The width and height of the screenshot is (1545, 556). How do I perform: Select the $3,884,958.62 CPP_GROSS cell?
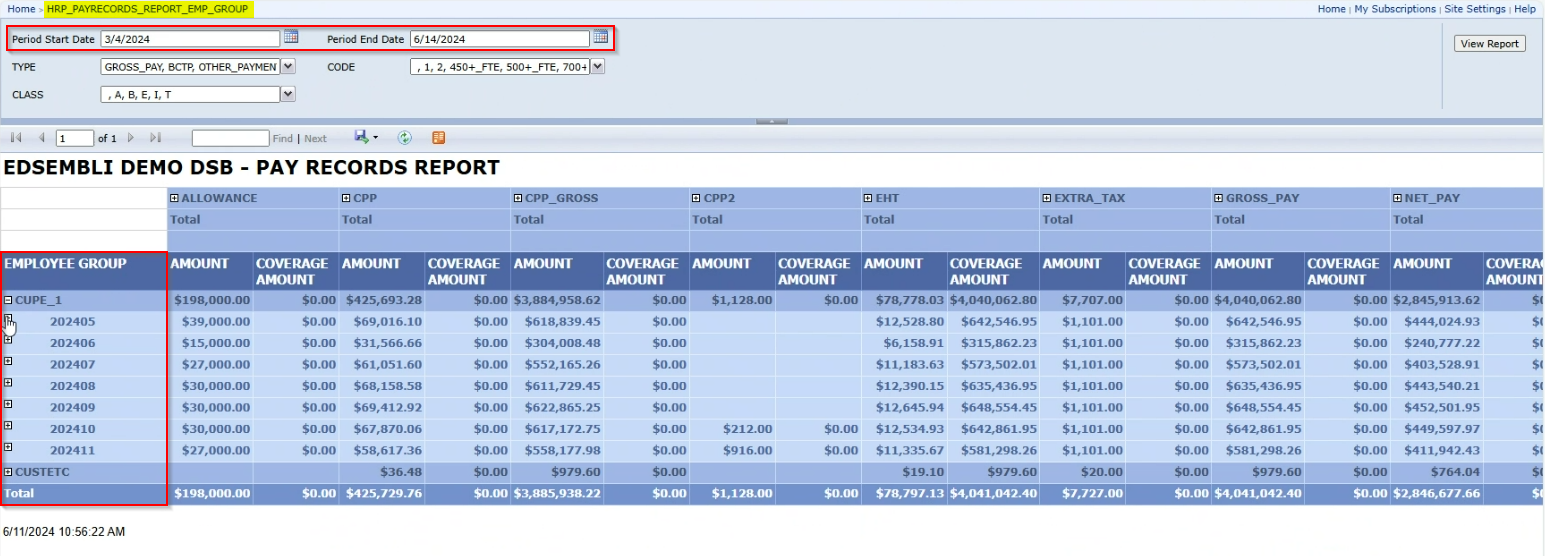557,300
